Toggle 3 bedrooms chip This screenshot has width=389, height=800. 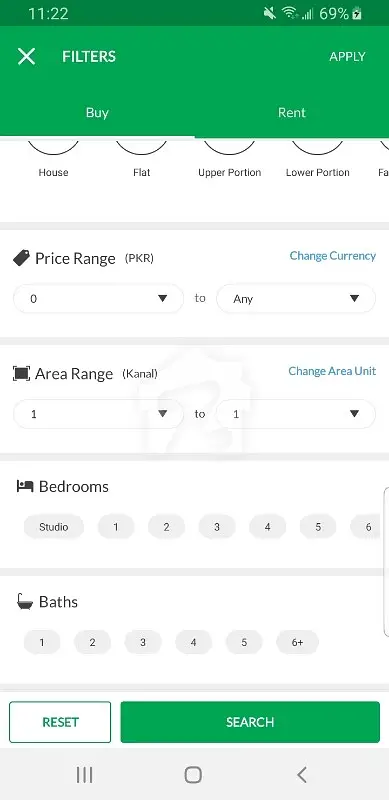click(217, 527)
